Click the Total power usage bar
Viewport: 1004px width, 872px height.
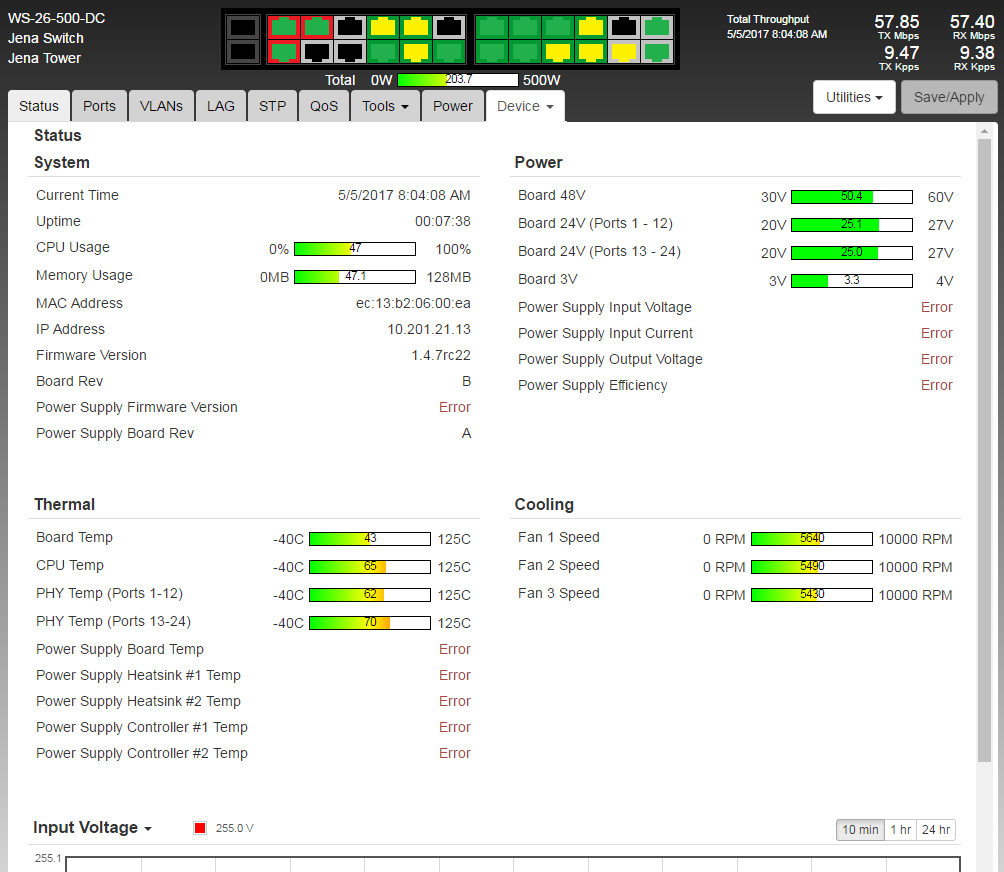457,80
